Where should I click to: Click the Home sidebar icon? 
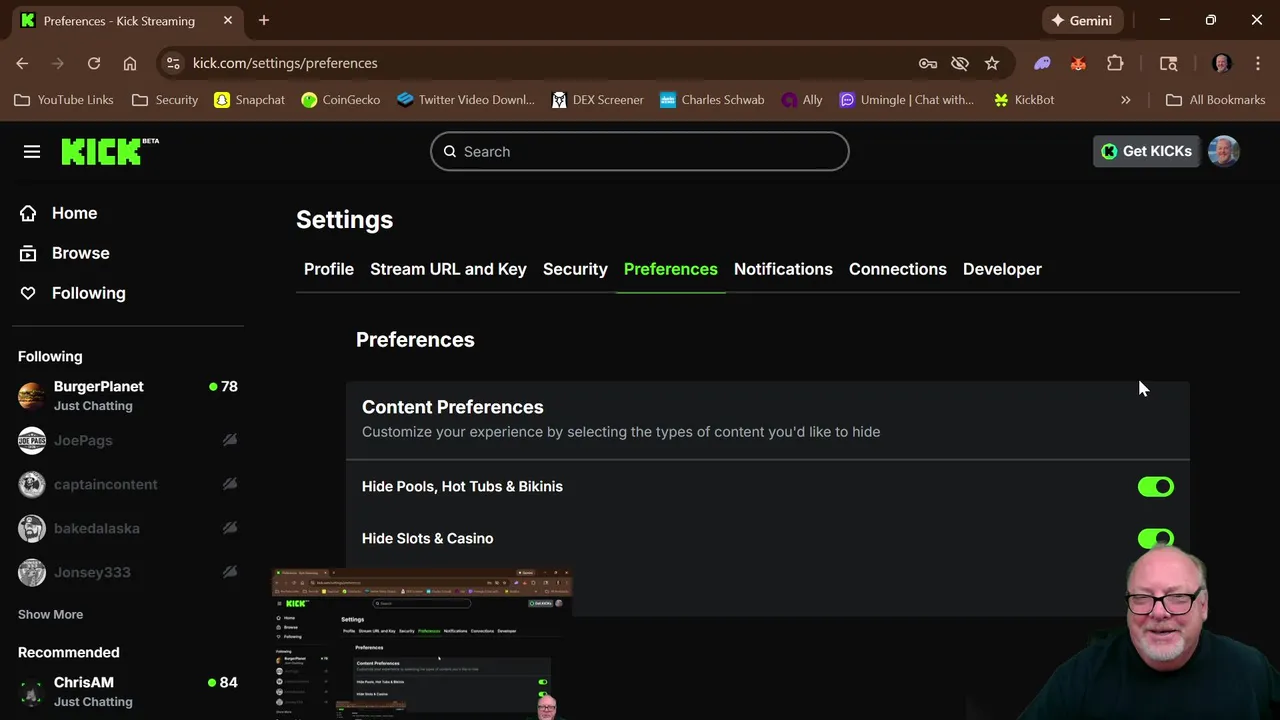28,213
